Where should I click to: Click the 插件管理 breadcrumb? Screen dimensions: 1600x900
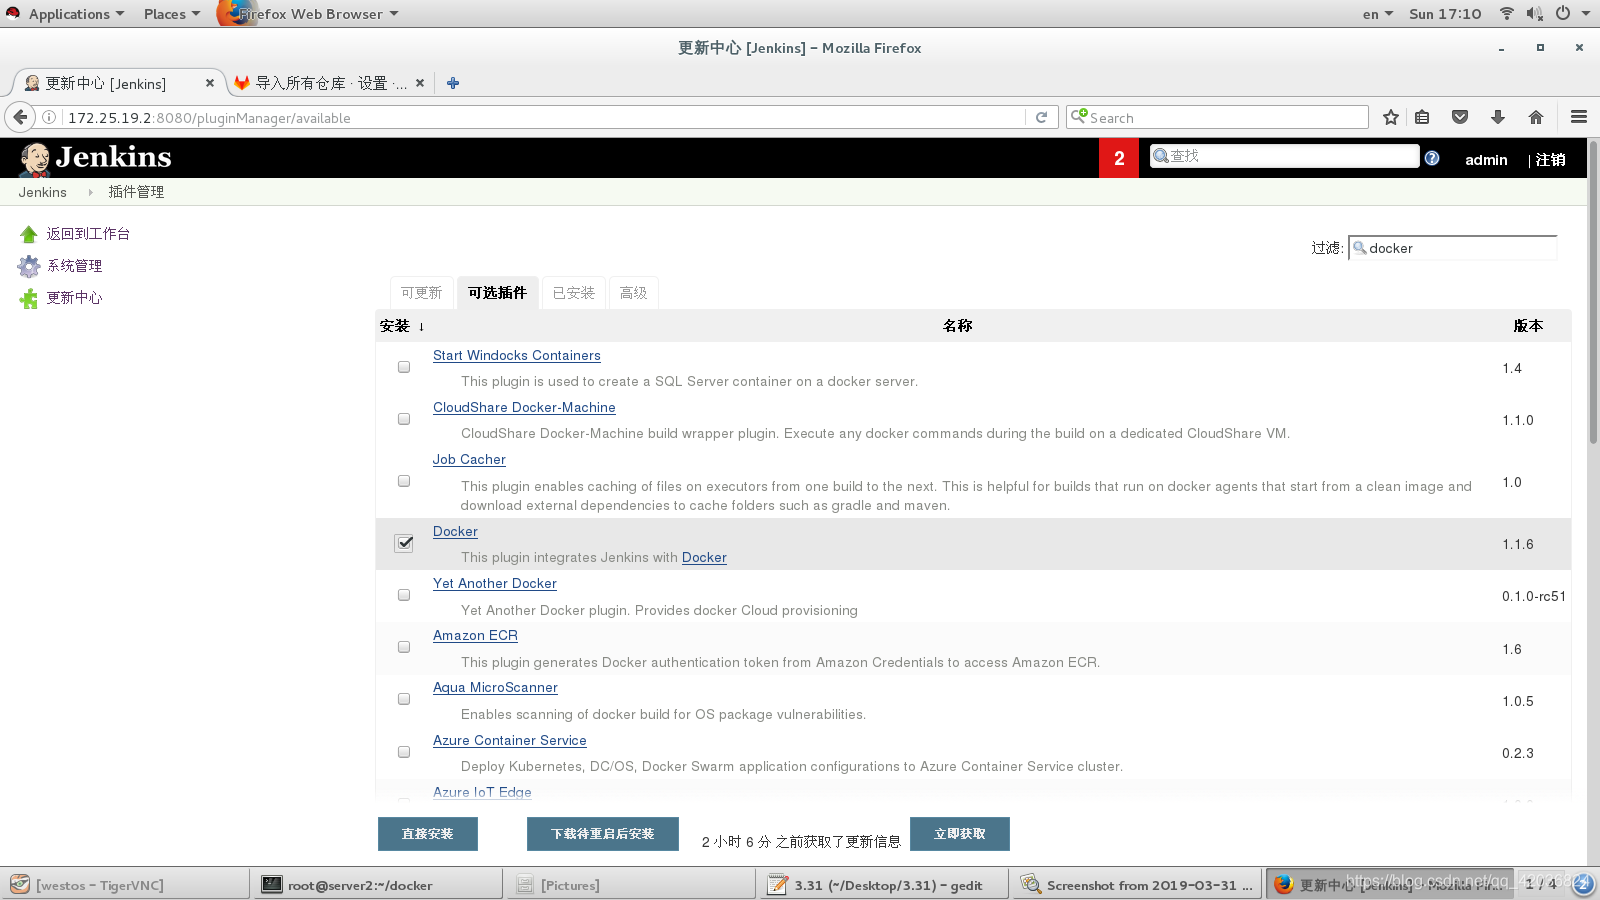[136, 192]
